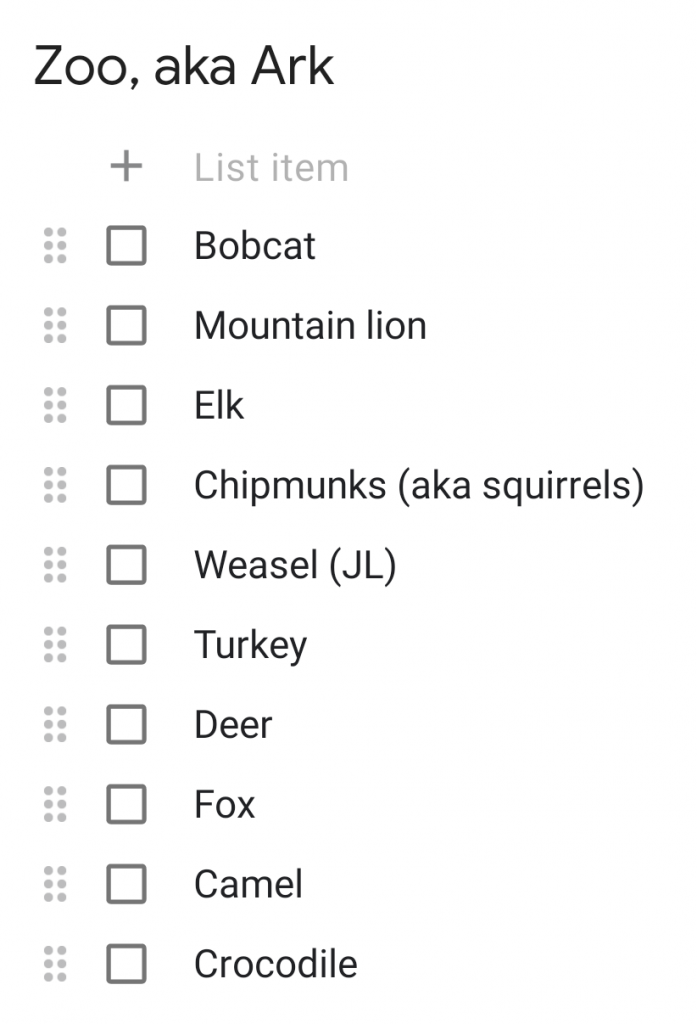Click the Crocodile item text

(x=275, y=964)
